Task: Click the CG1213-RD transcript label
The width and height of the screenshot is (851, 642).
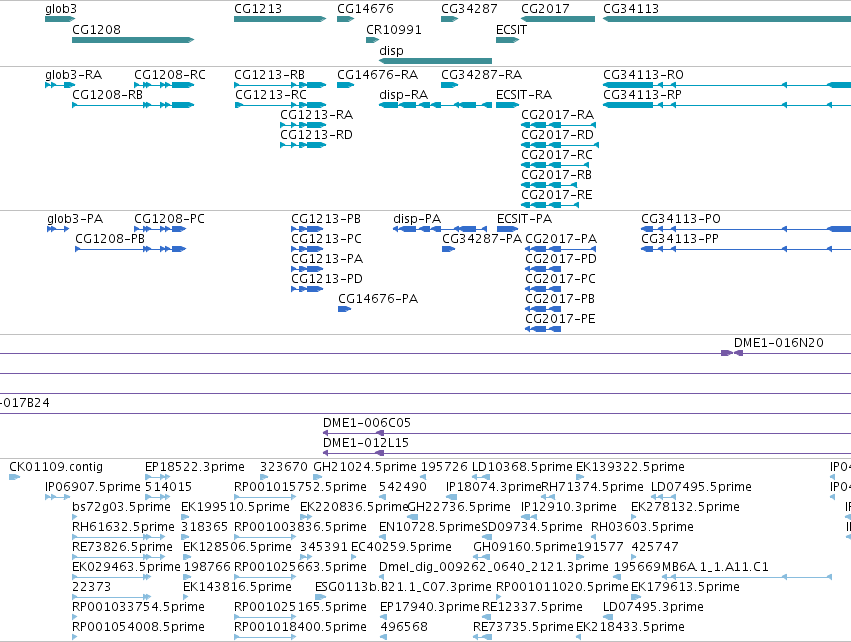Action: (x=316, y=134)
